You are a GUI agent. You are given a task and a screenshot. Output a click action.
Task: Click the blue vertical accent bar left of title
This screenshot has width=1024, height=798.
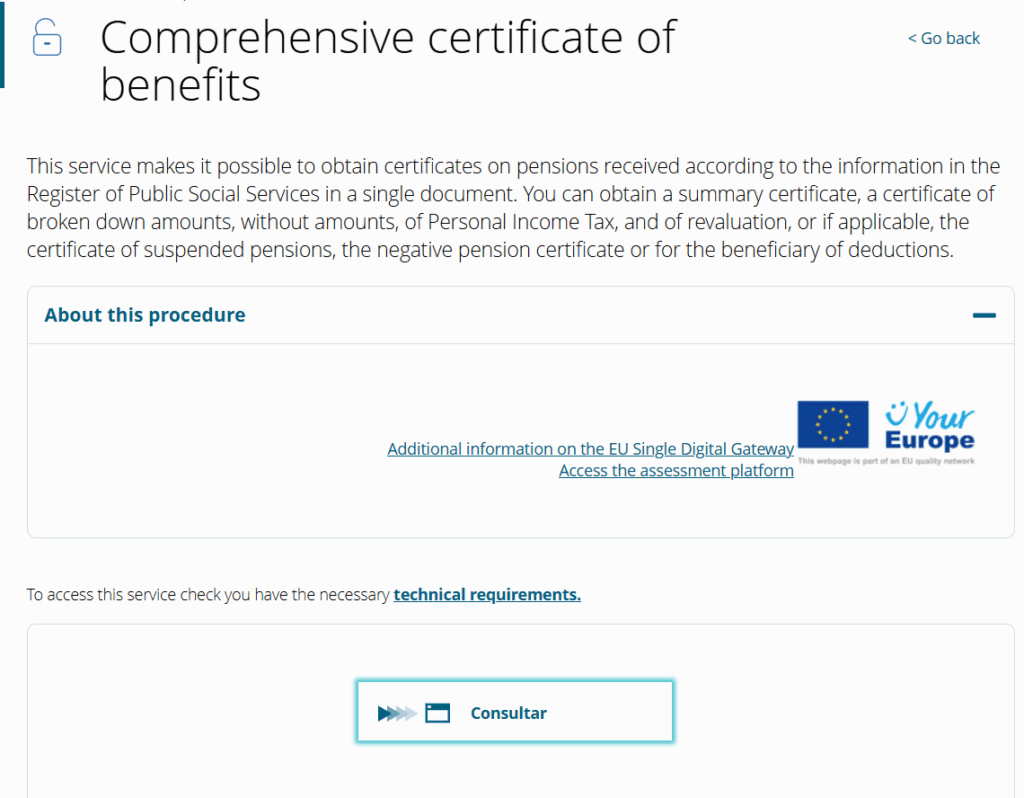click(3, 43)
